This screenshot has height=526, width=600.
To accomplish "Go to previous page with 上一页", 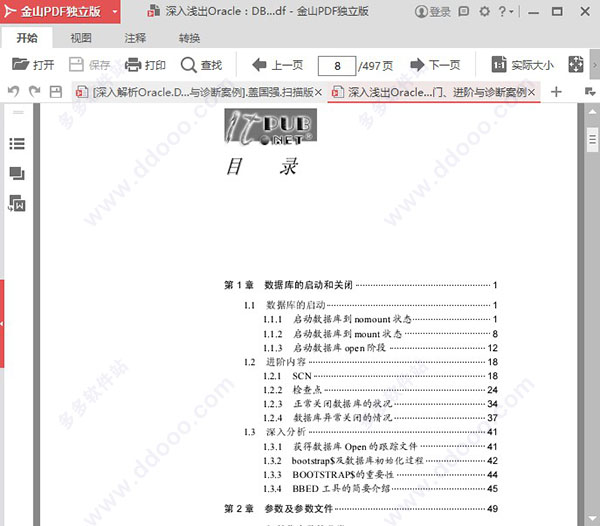I will click(278, 65).
